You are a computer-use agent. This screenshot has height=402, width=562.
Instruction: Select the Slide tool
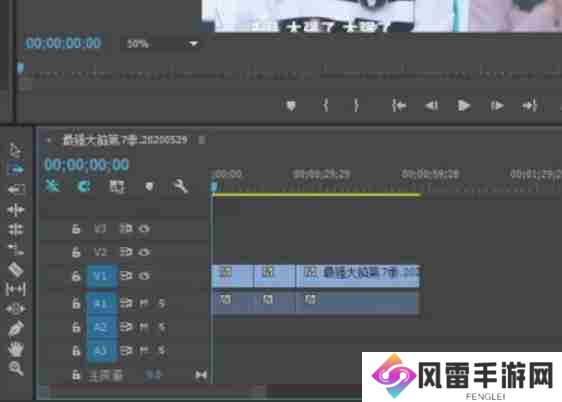pyautogui.click(x=15, y=308)
